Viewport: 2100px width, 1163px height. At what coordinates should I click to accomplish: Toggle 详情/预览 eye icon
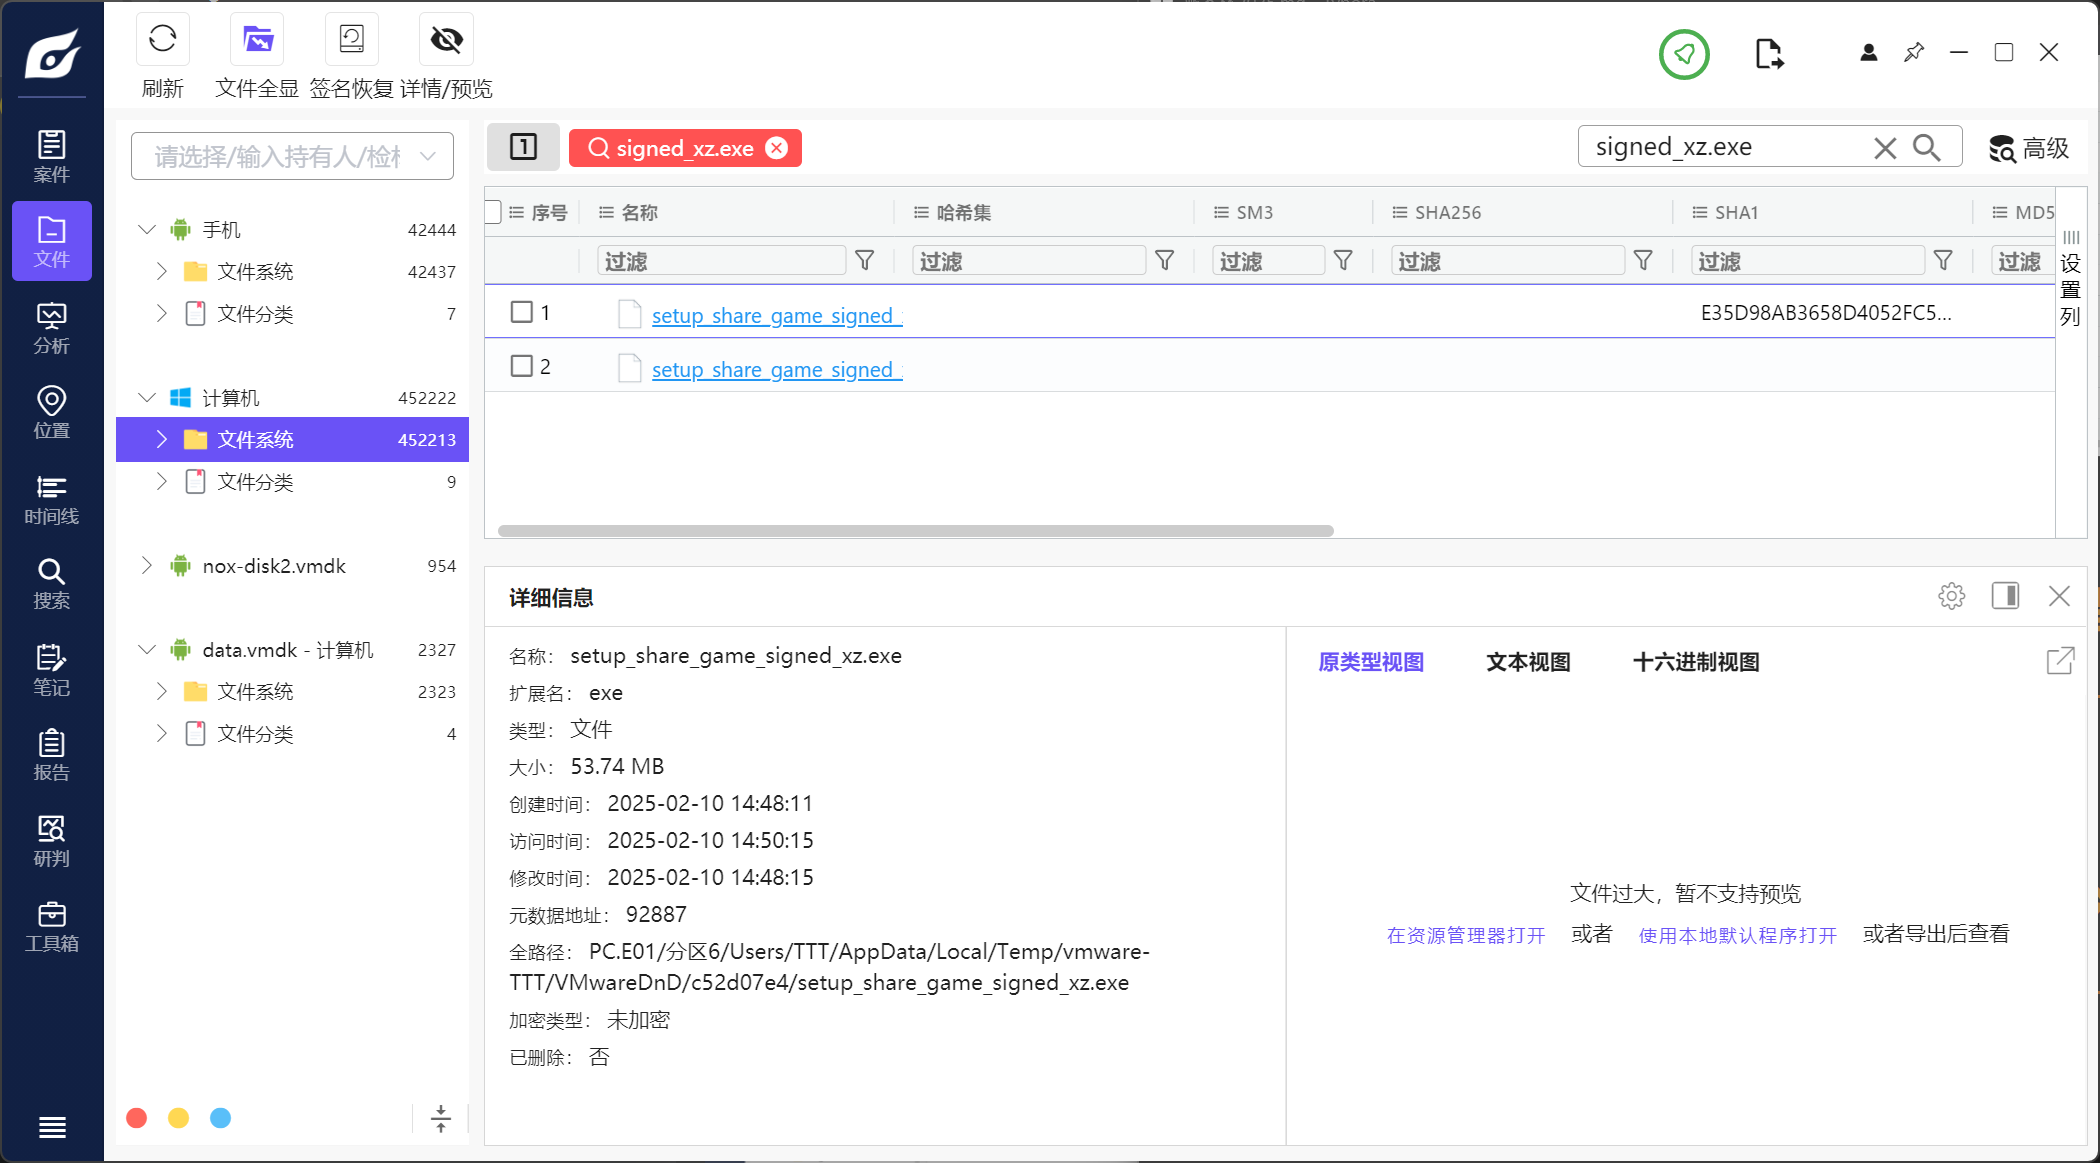(446, 40)
